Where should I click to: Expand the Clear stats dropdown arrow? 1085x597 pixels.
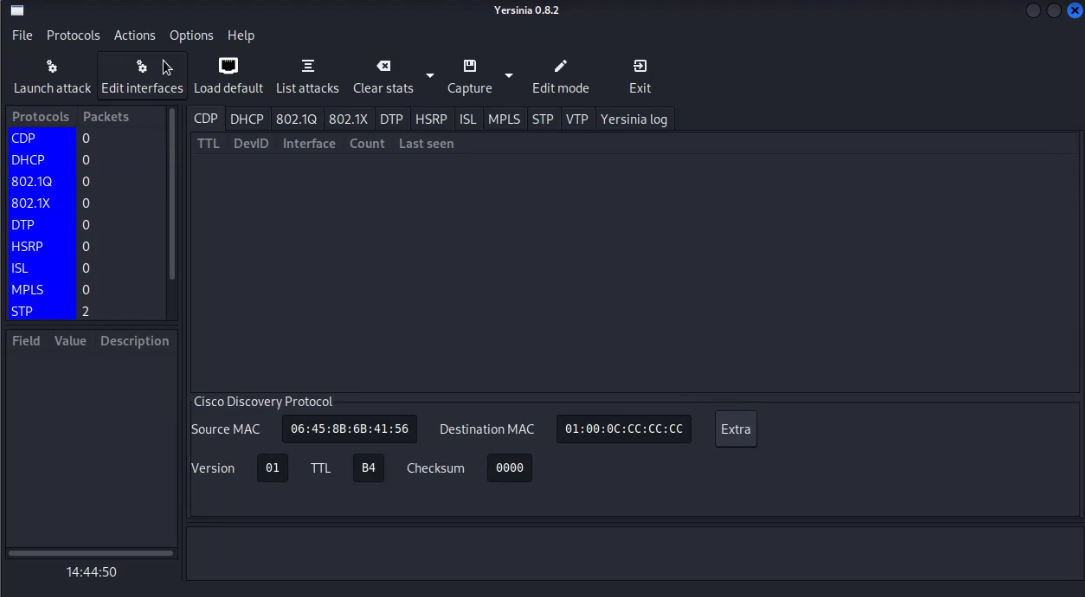(x=430, y=75)
